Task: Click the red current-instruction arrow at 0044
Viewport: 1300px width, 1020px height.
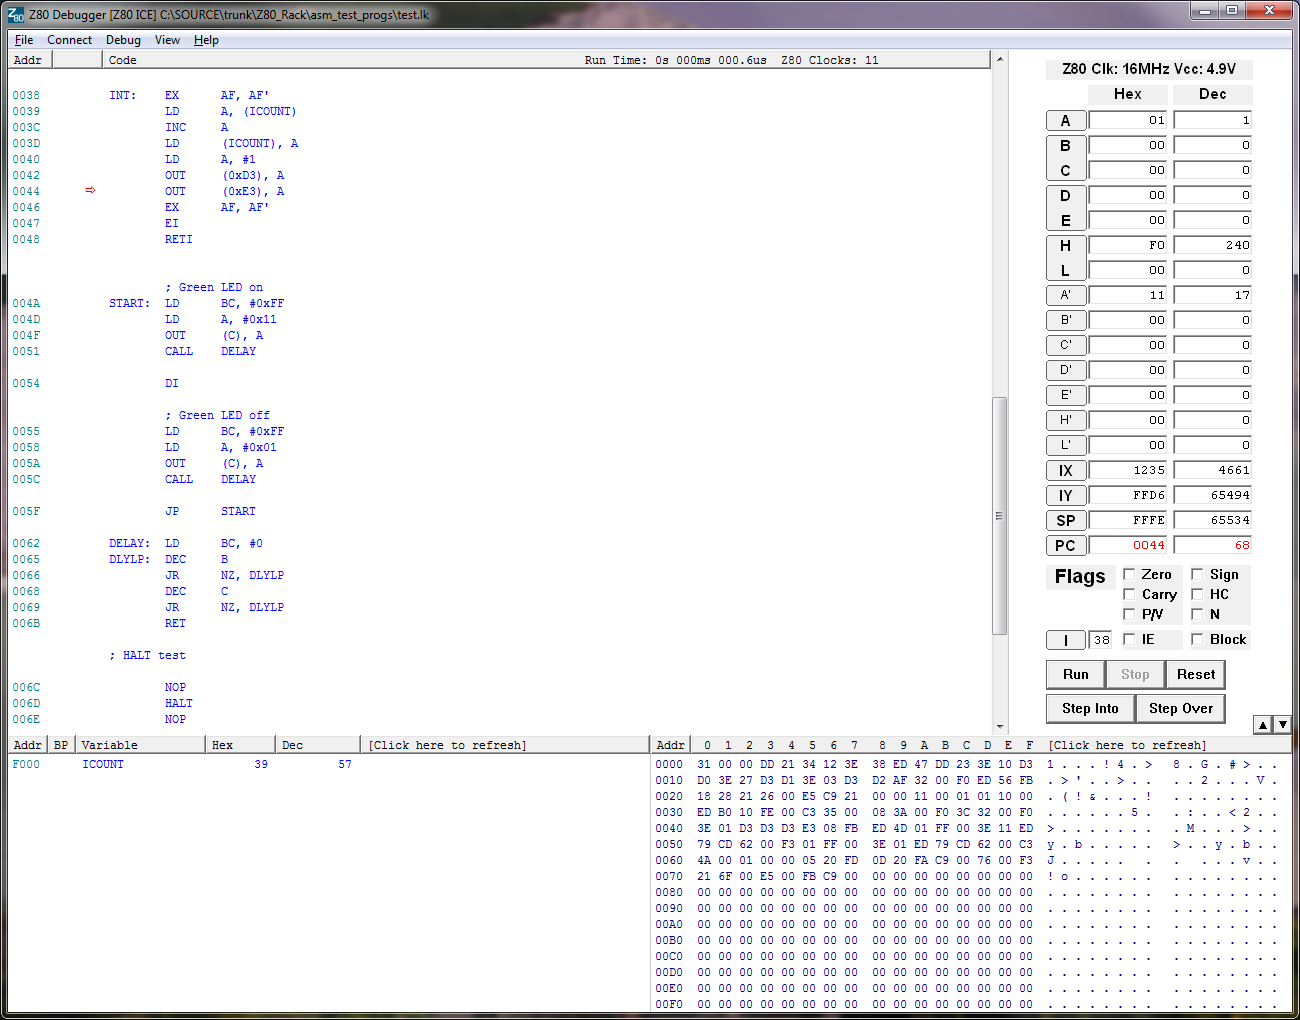Action: [90, 190]
